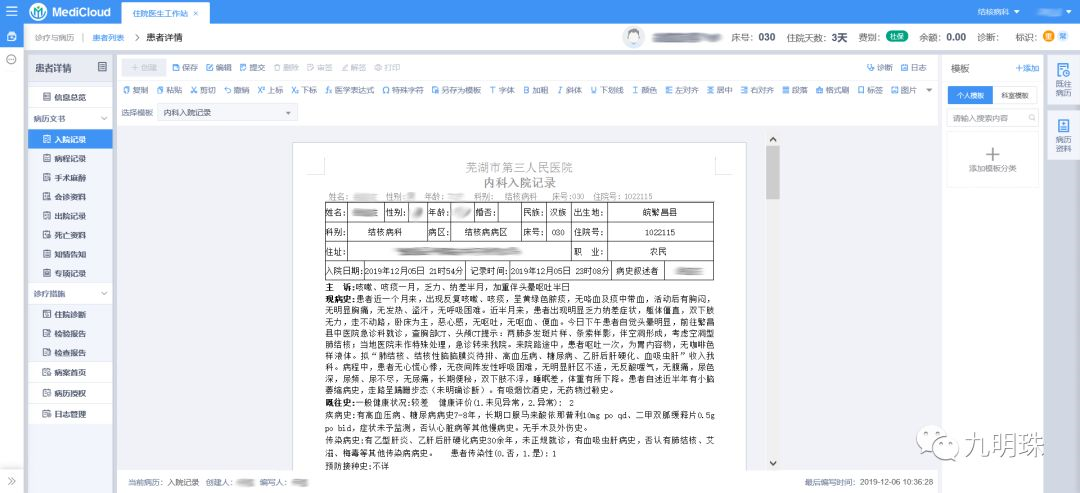Open the 选择模板 template dropdown
Screen dimensions: 1080x493
tap(227, 112)
